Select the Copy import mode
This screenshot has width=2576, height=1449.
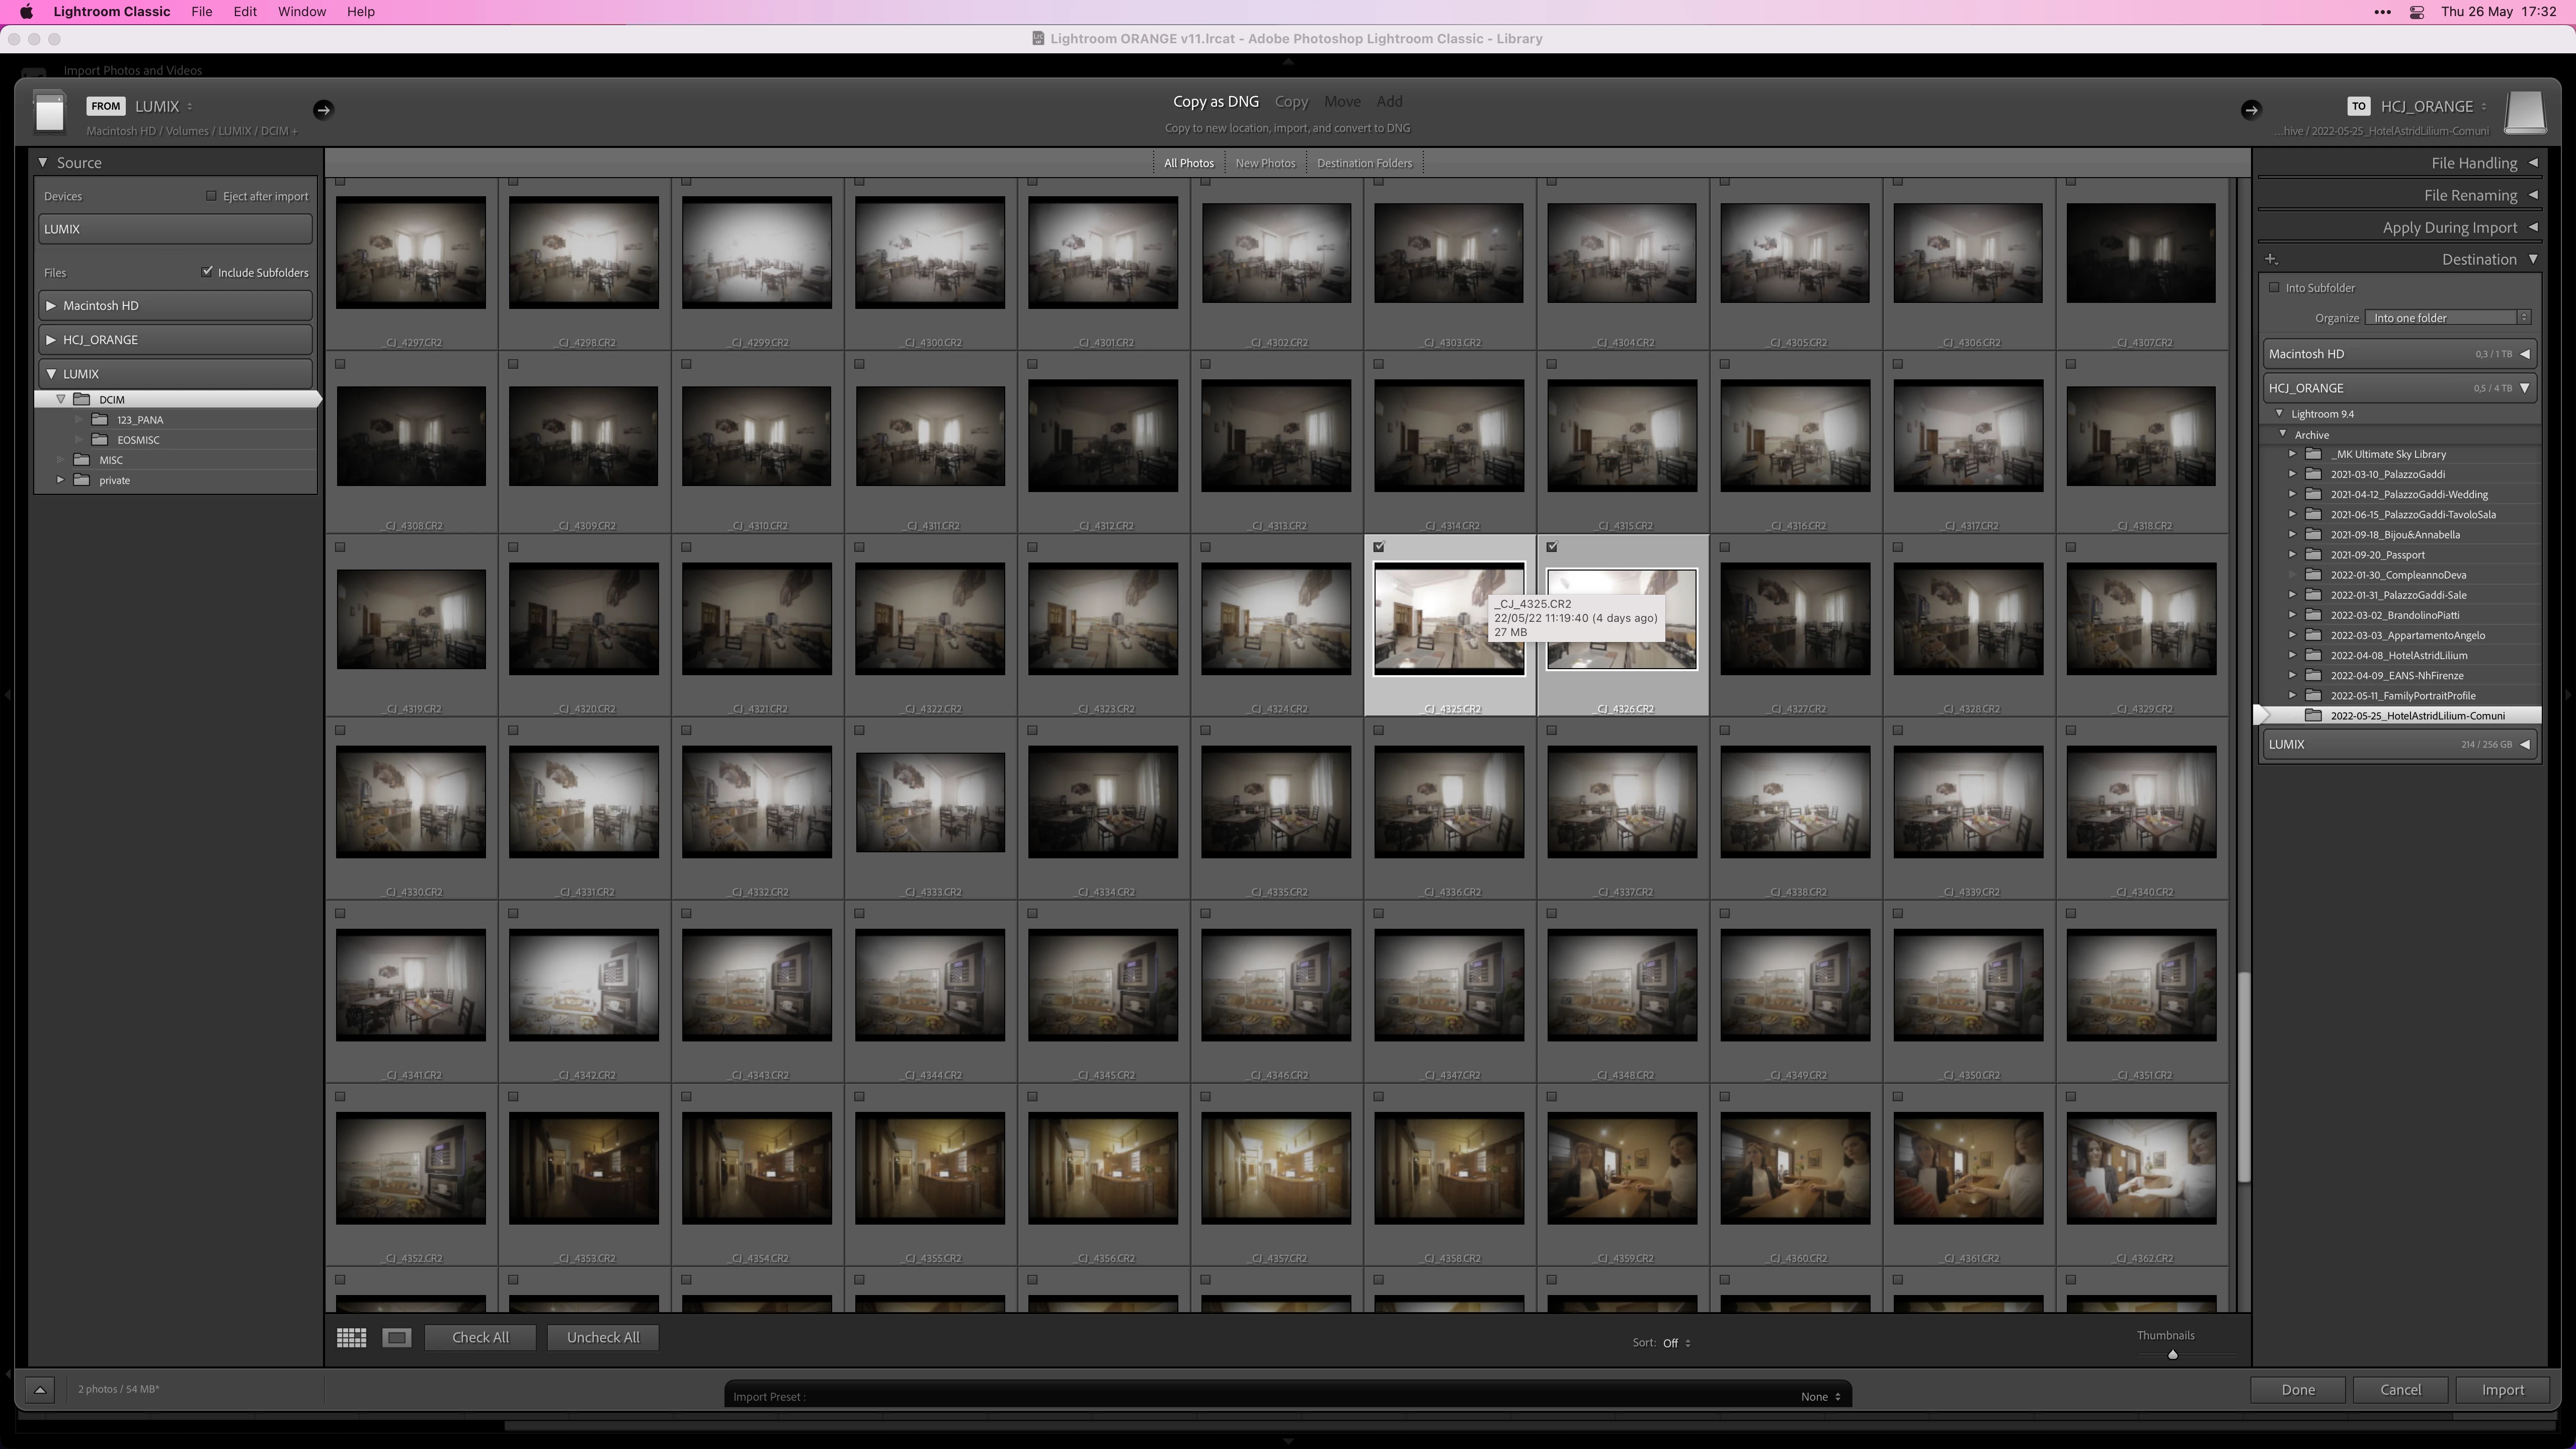(1291, 102)
